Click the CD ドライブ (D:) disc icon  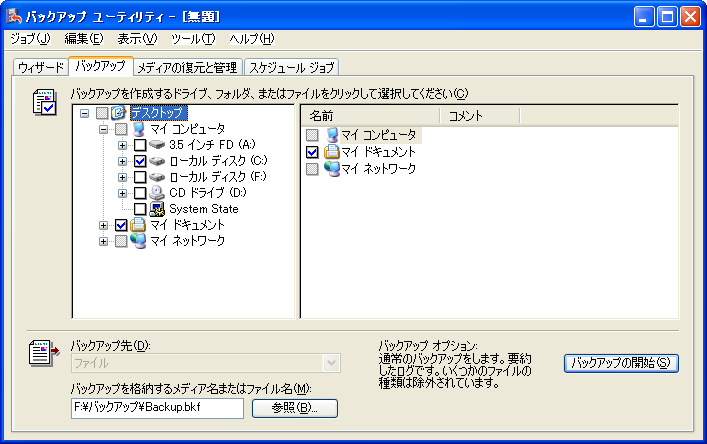point(157,193)
